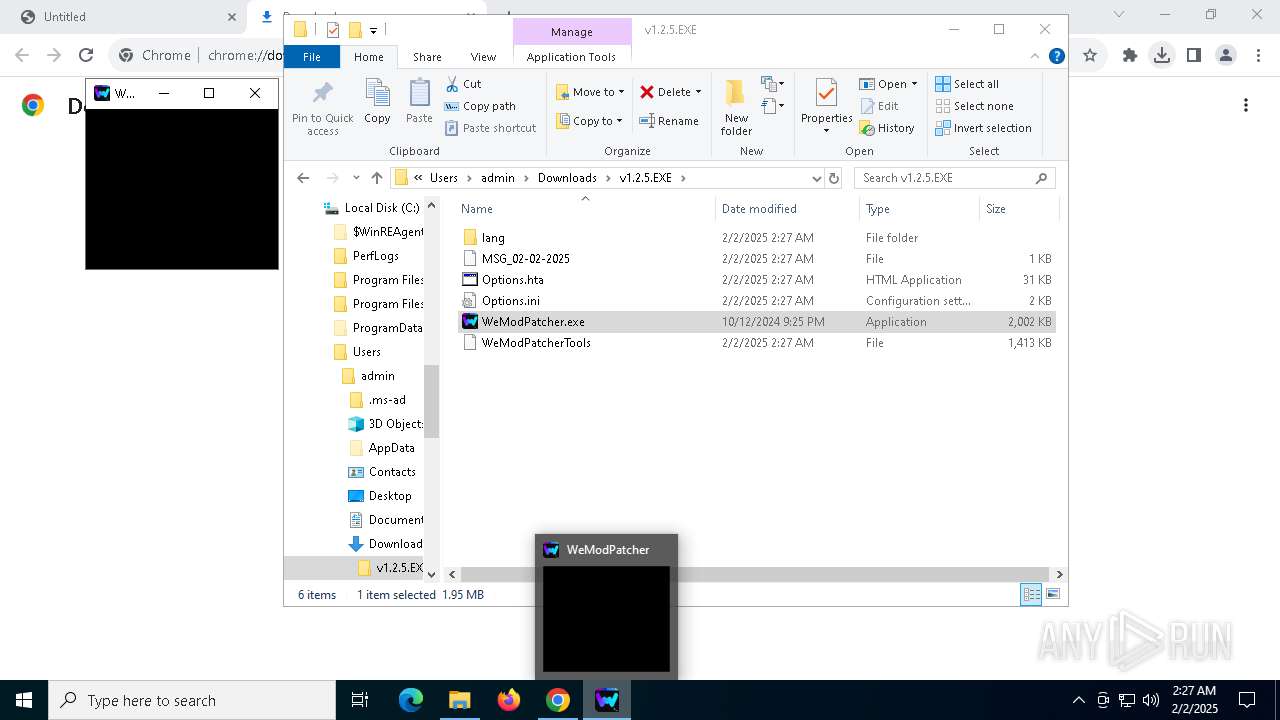1280x720 pixels.
Task: Click the red Delete icon
Action: click(647, 92)
